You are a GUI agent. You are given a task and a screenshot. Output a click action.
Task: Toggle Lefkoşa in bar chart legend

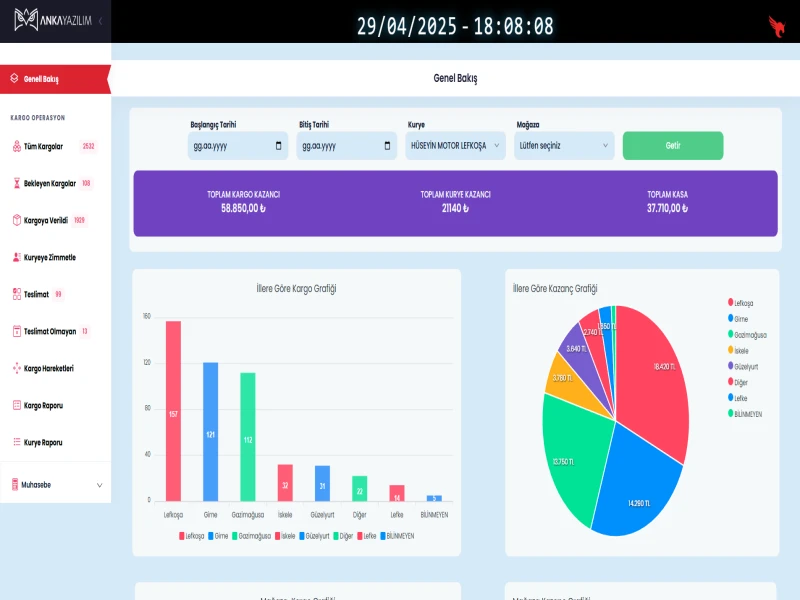192,536
